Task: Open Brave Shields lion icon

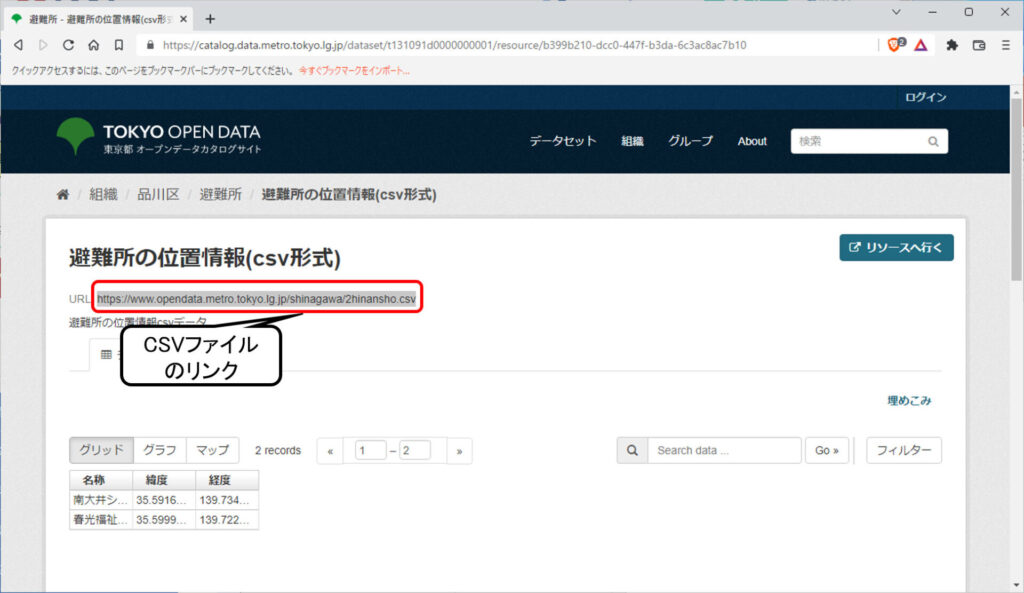Action: pyautogui.click(x=896, y=44)
